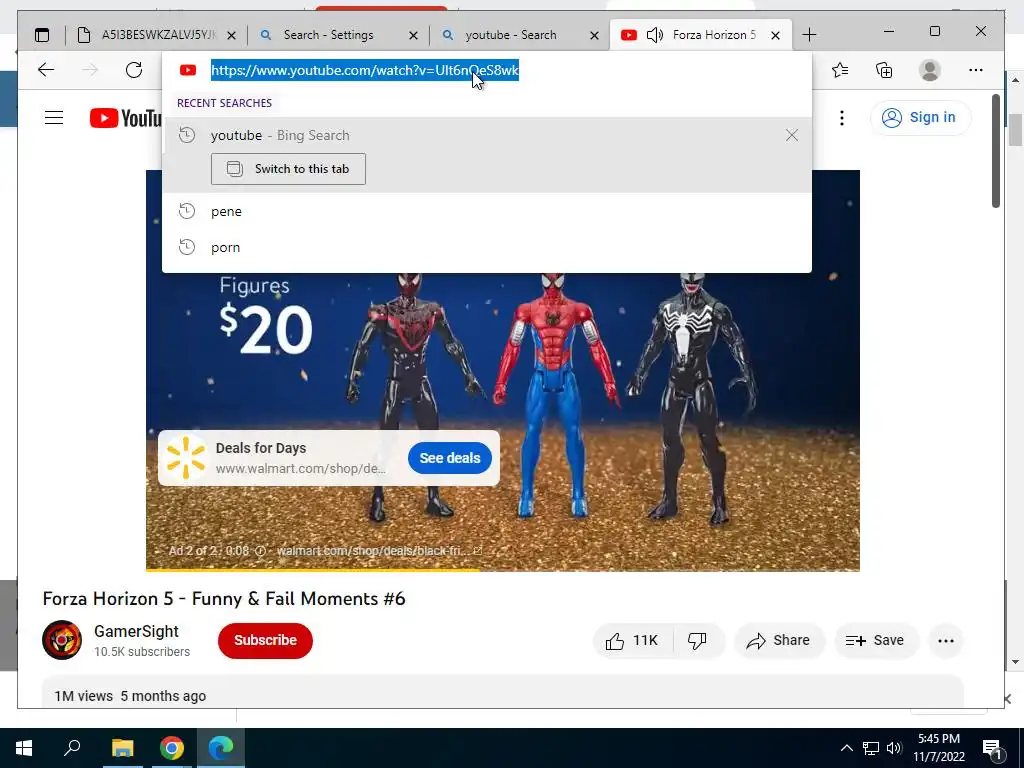Open Edge Settings and more menu
Image resolution: width=1024 pixels, height=768 pixels.
[976, 70]
